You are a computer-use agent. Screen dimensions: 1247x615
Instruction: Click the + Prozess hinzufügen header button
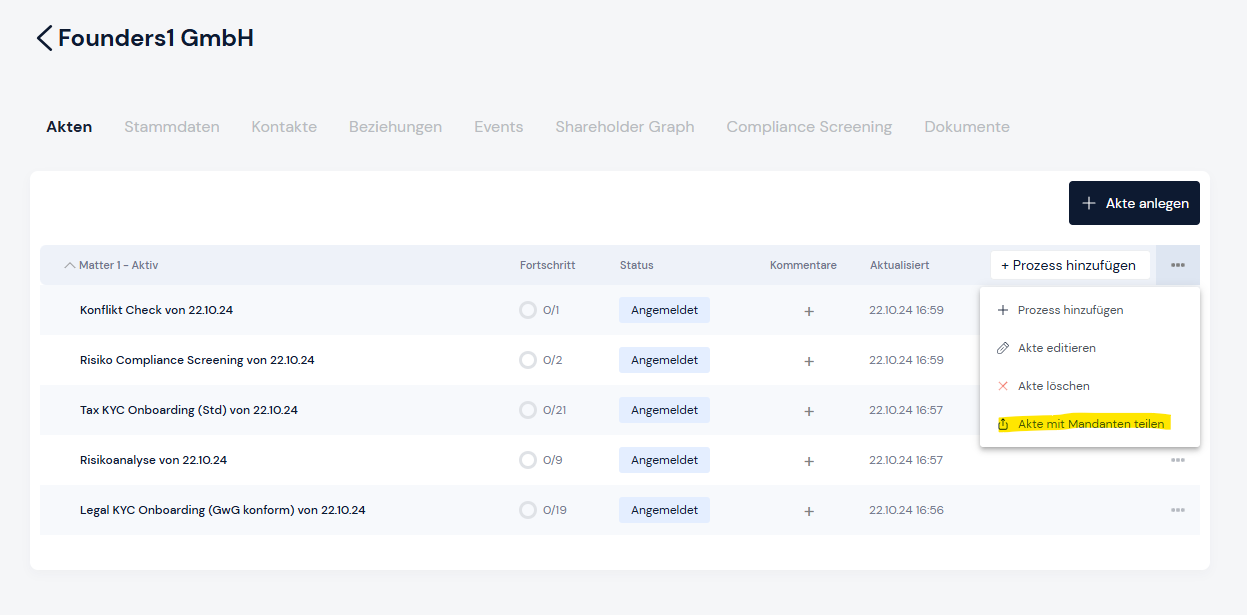[1070, 265]
